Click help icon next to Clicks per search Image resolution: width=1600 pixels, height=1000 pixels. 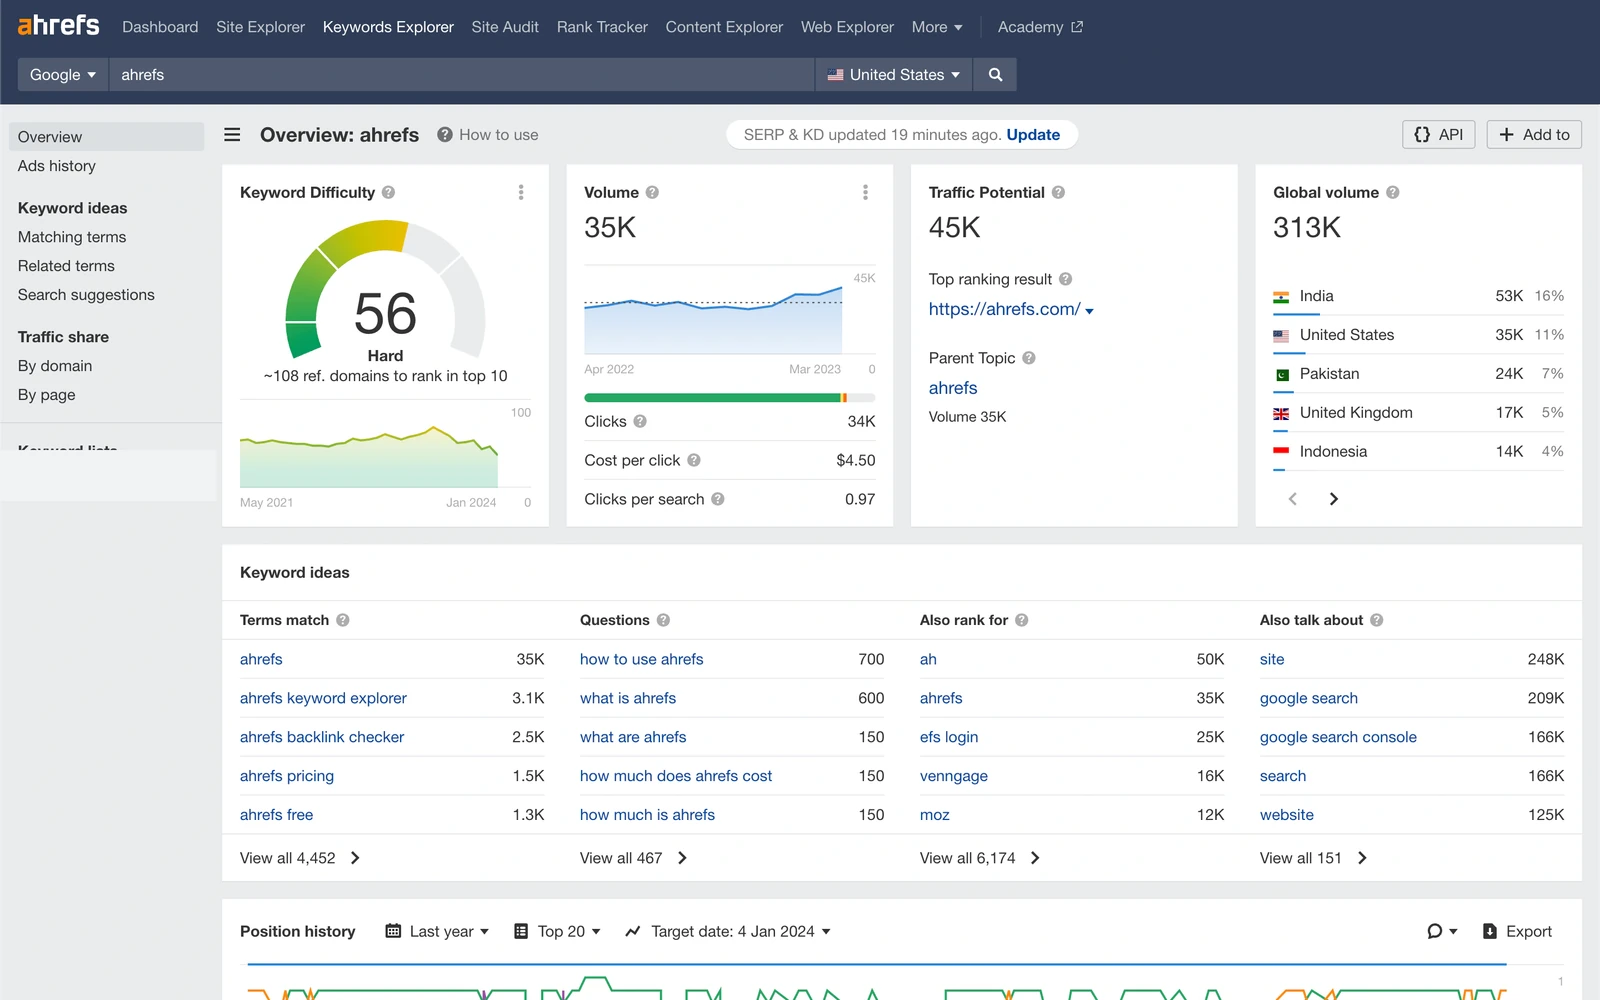click(718, 499)
